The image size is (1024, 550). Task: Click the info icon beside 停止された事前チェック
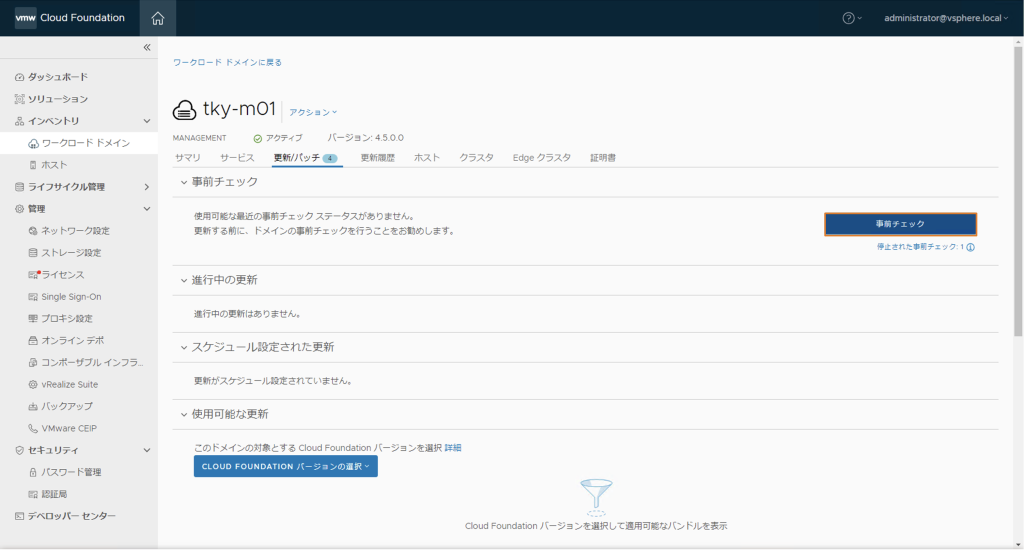click(x=970, y=247)
